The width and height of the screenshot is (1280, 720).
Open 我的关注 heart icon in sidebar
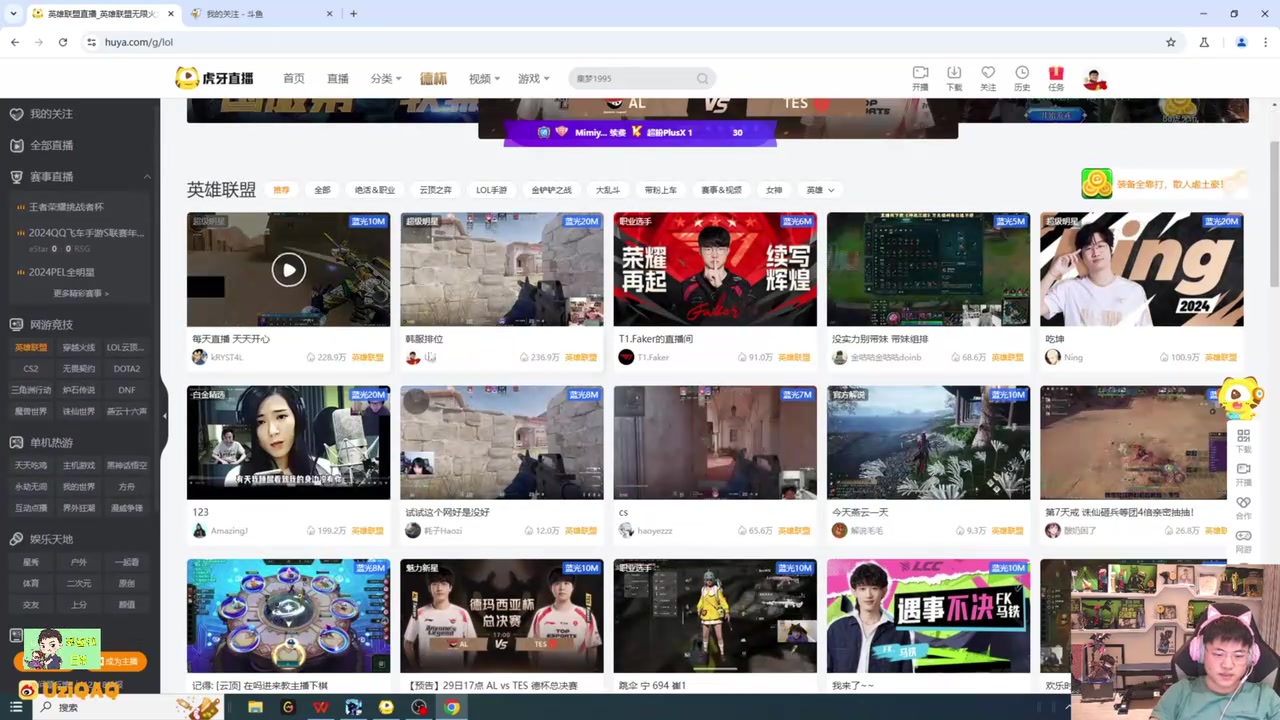16,114
